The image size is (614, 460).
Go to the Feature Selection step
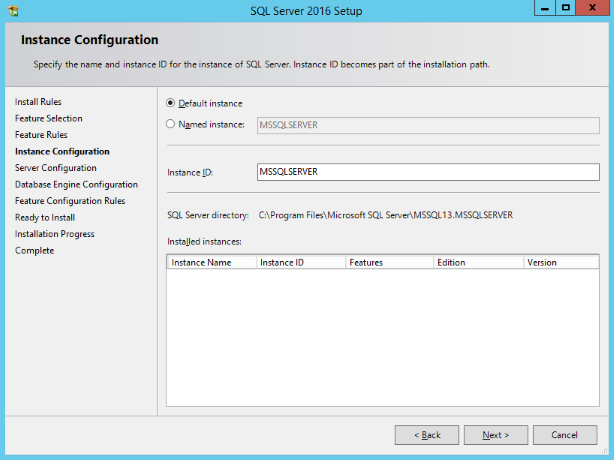click(49, 118)
